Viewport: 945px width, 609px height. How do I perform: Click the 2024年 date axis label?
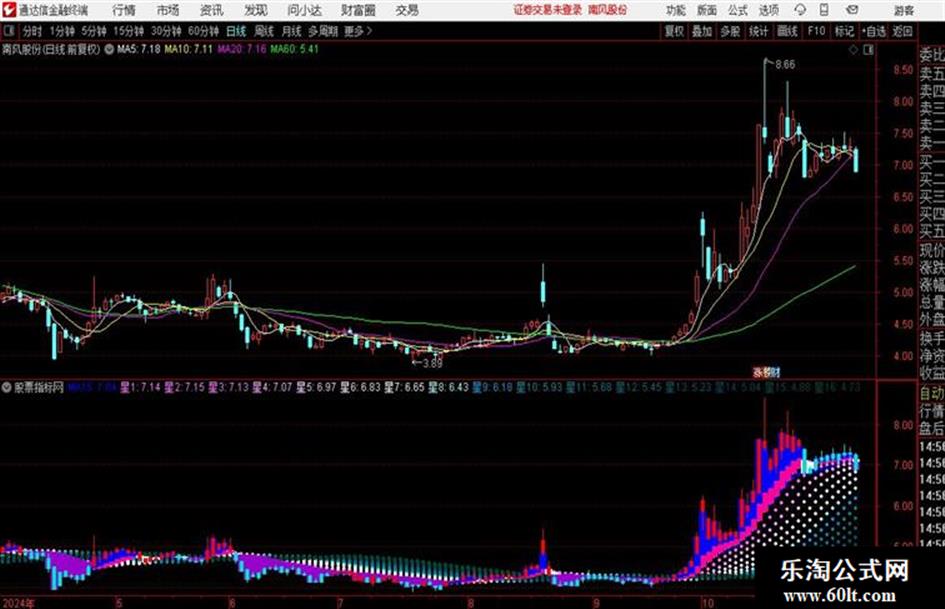[18, 602]
